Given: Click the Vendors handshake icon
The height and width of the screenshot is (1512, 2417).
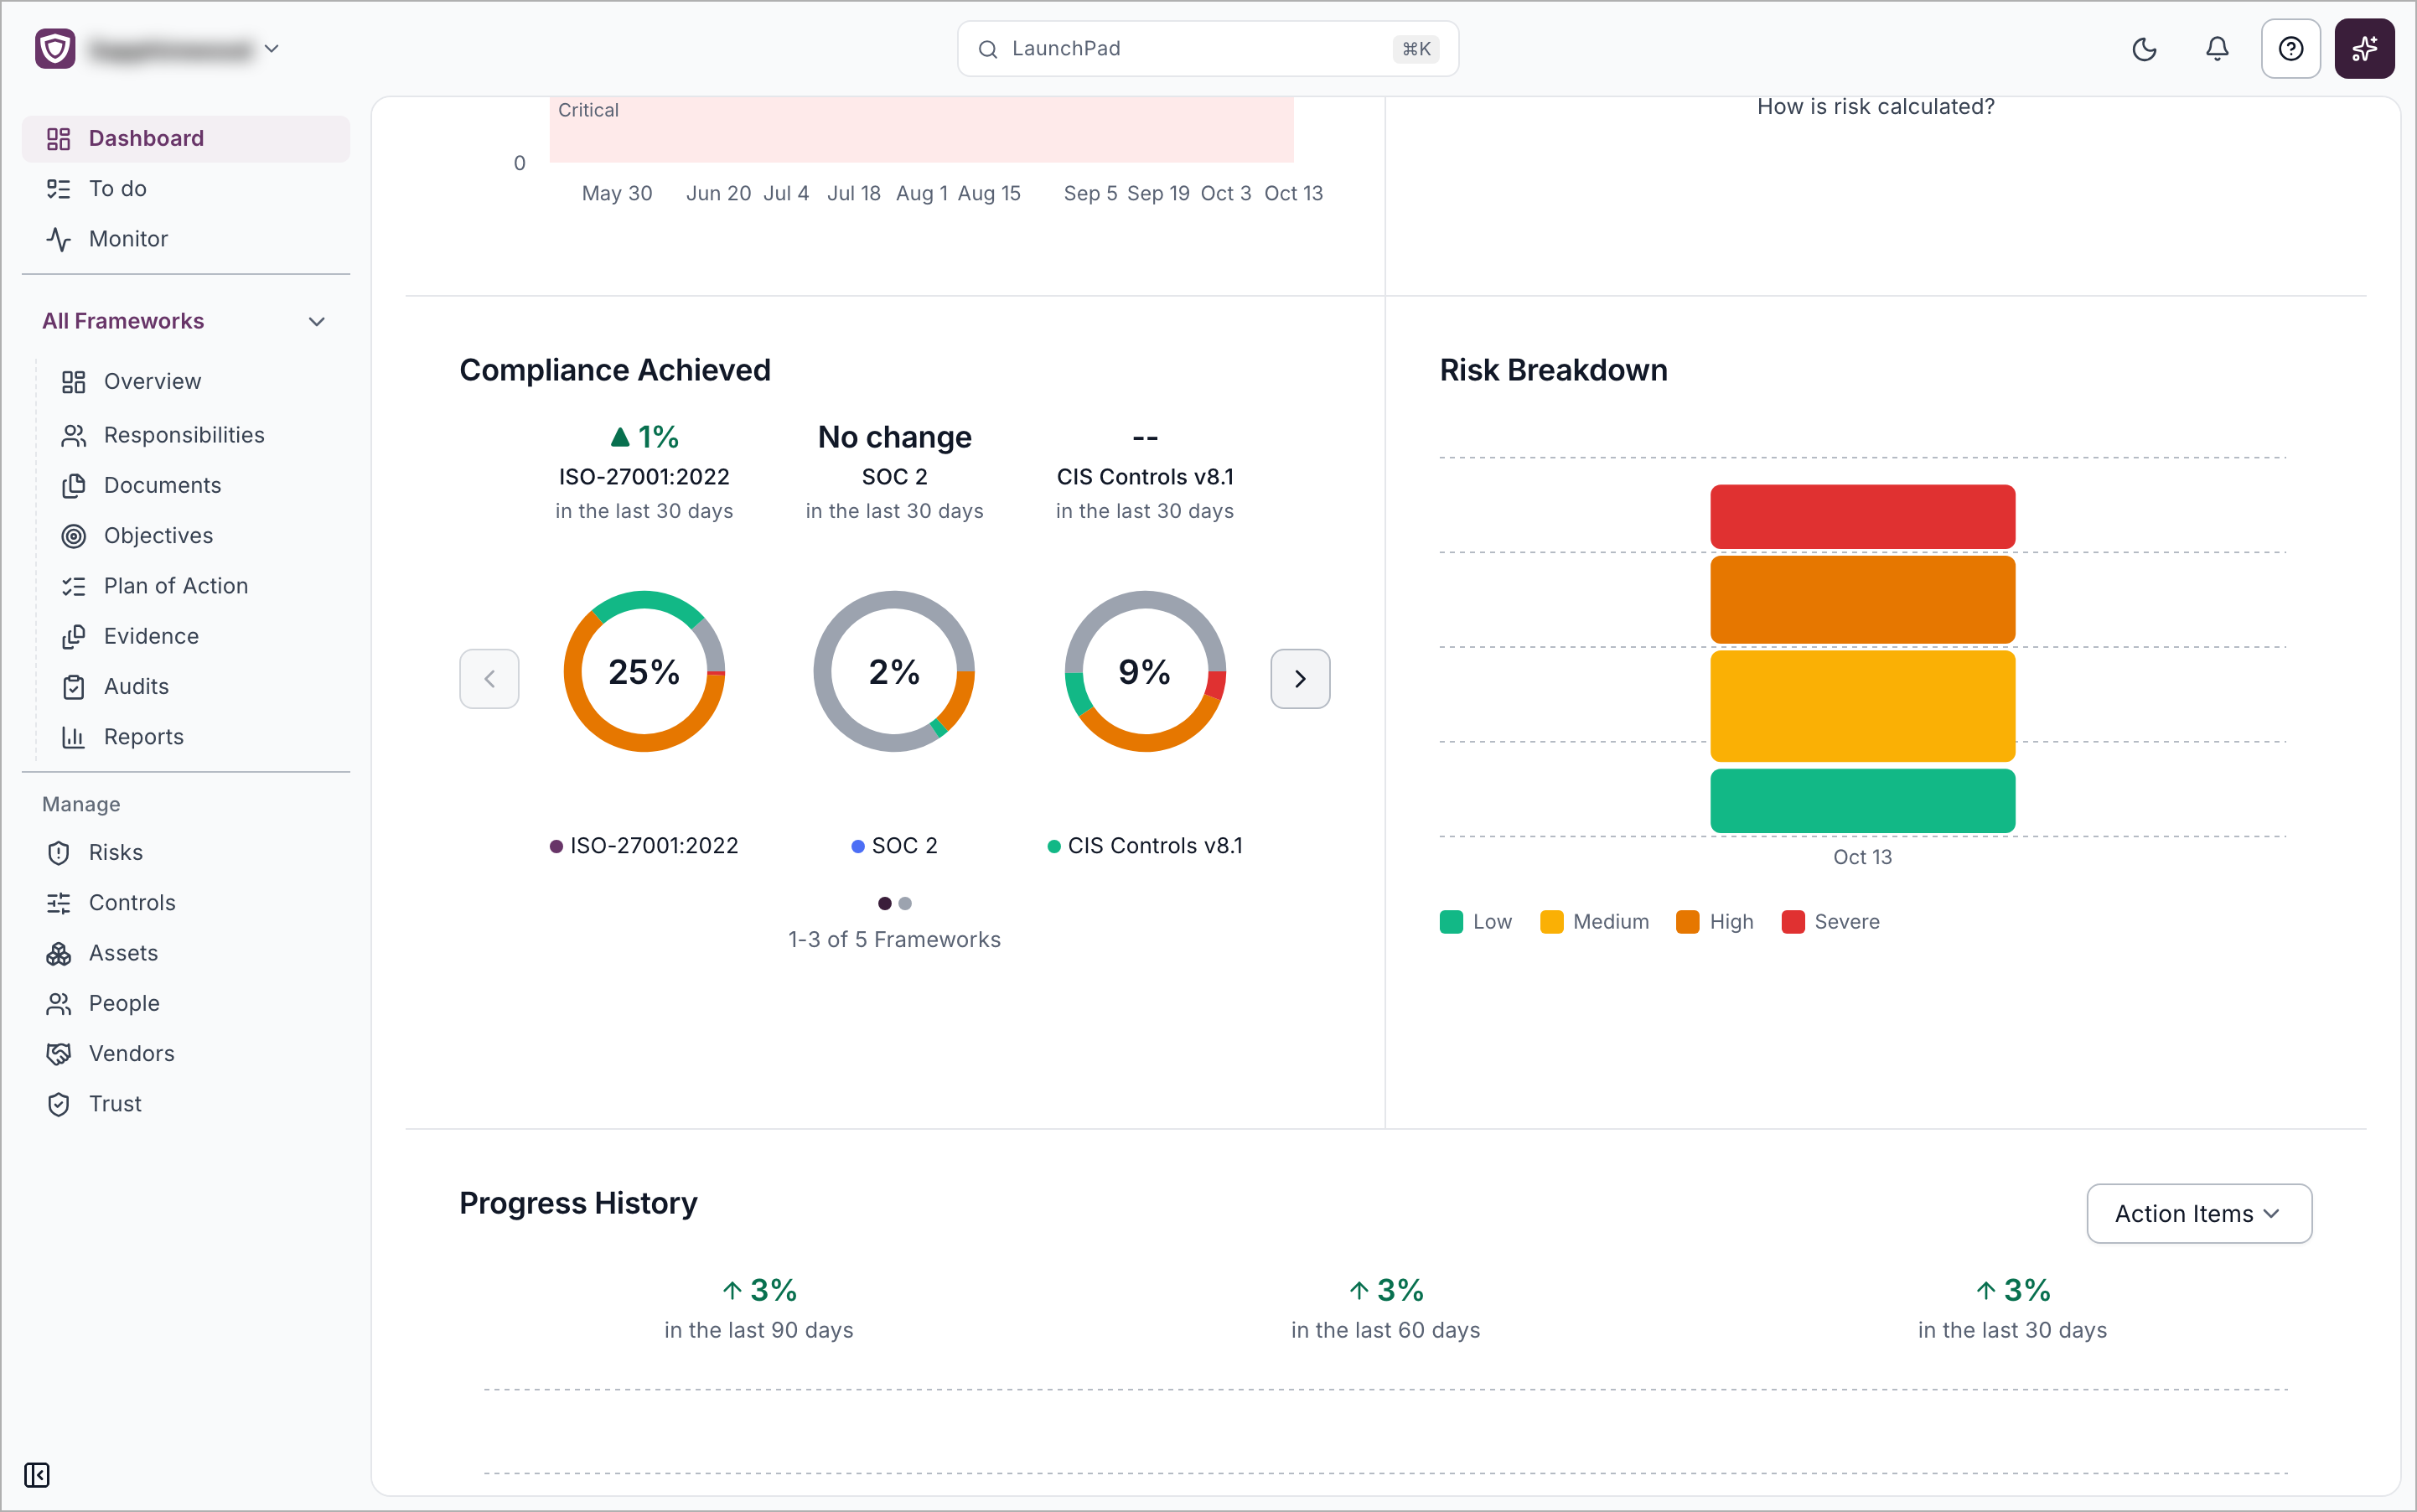Looking at the screenshot, I should 59,1053.
